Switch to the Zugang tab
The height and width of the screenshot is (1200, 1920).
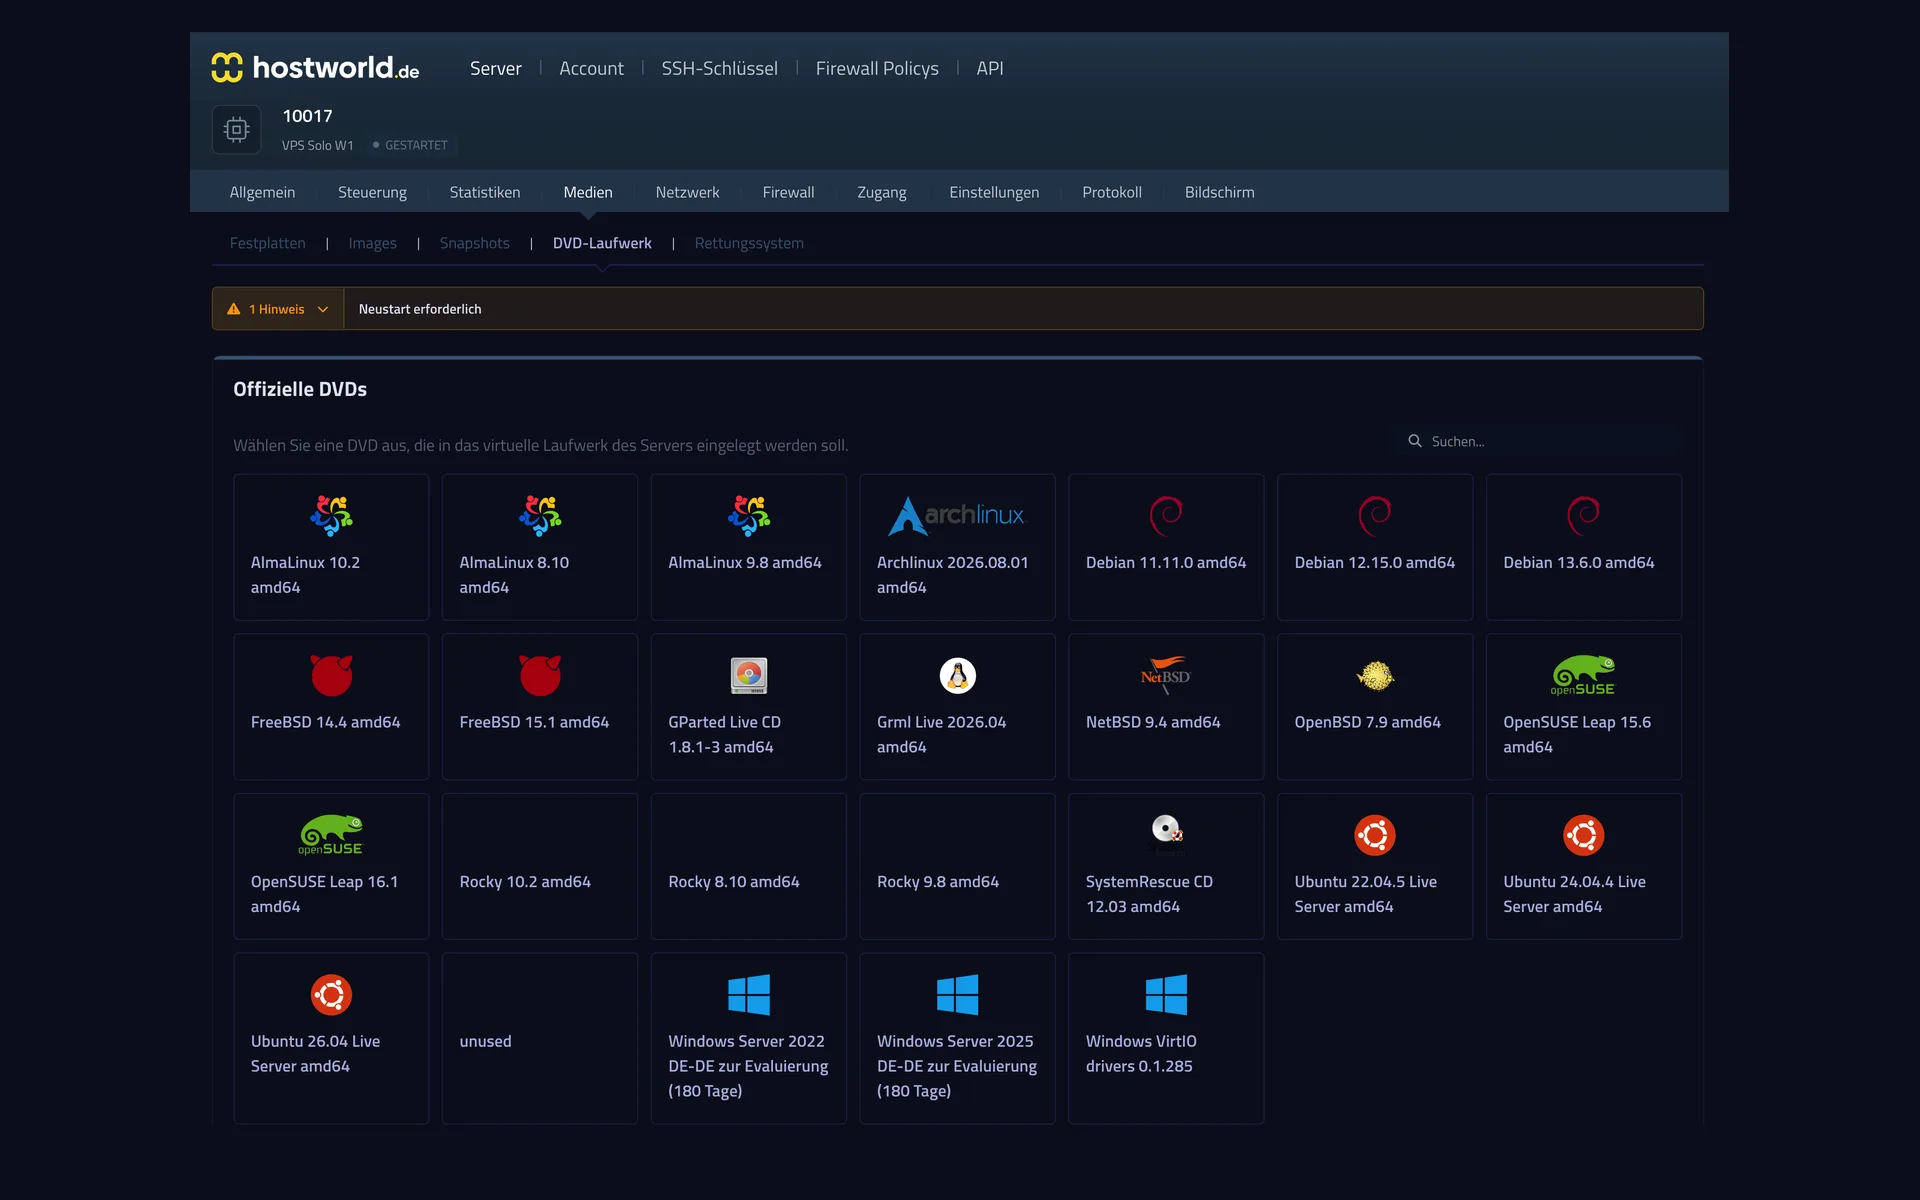click(x=882, y=192)
